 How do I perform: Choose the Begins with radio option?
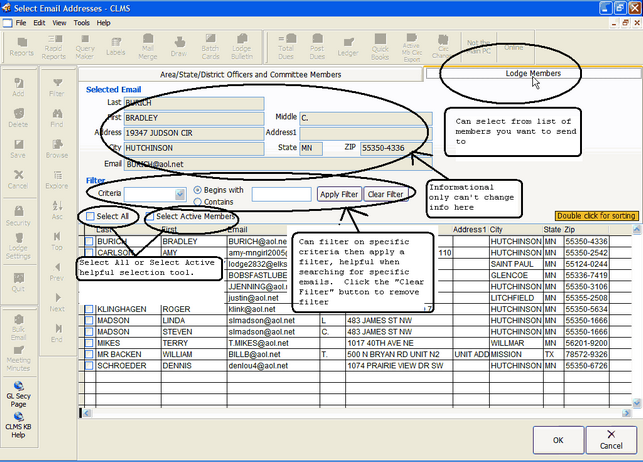pyautogui.click(x=196, y=188)
